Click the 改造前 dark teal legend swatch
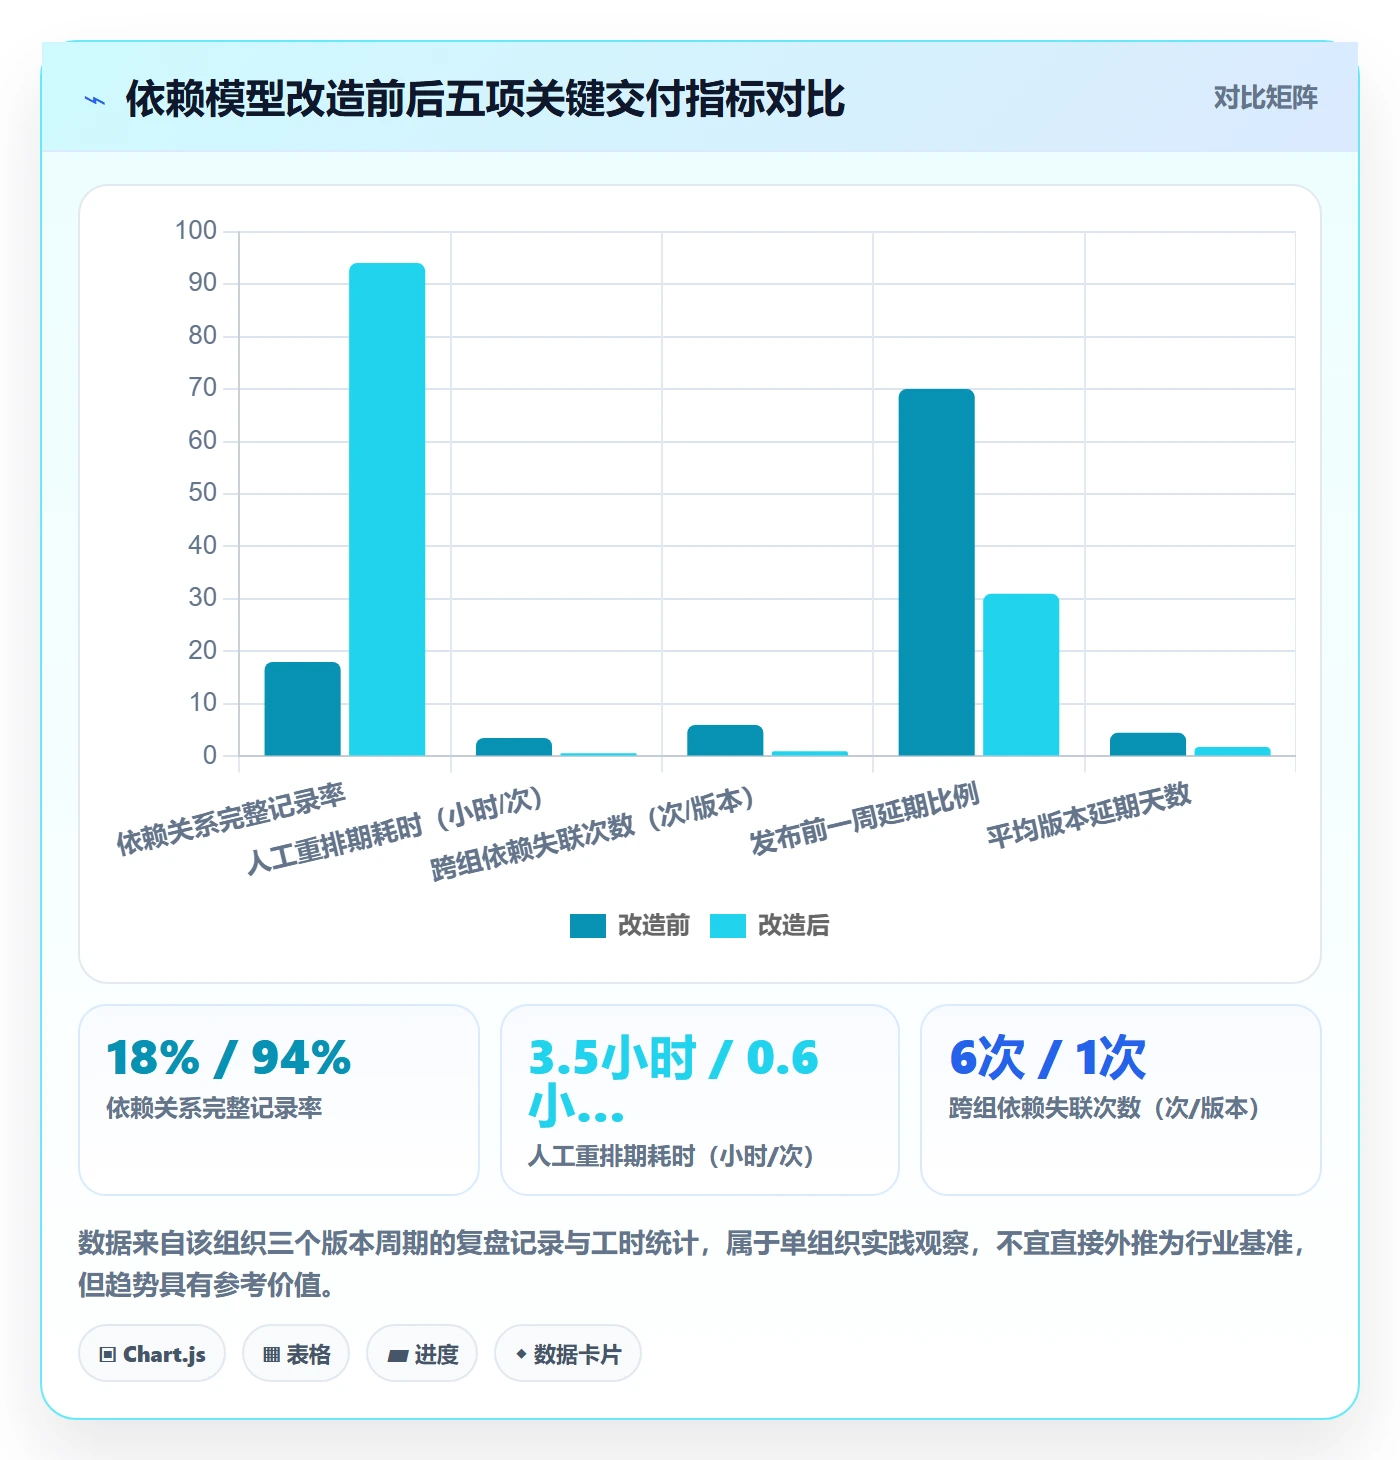 [x=588, y=926]
